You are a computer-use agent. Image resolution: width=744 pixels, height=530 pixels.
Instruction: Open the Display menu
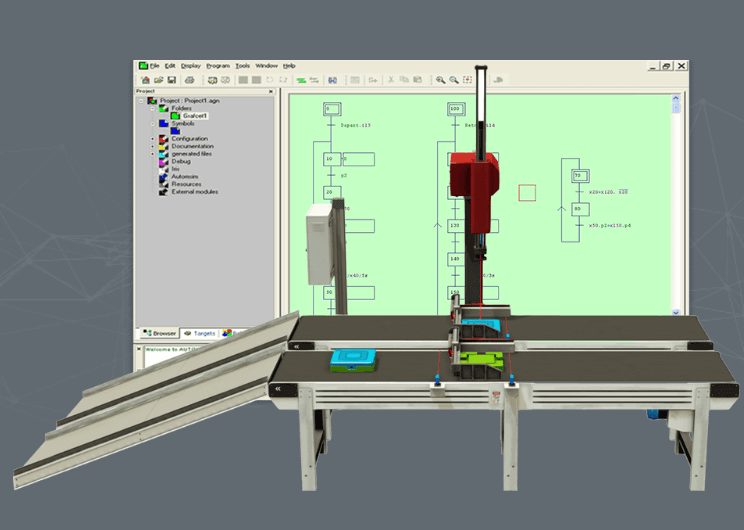(x=191, y=66)
